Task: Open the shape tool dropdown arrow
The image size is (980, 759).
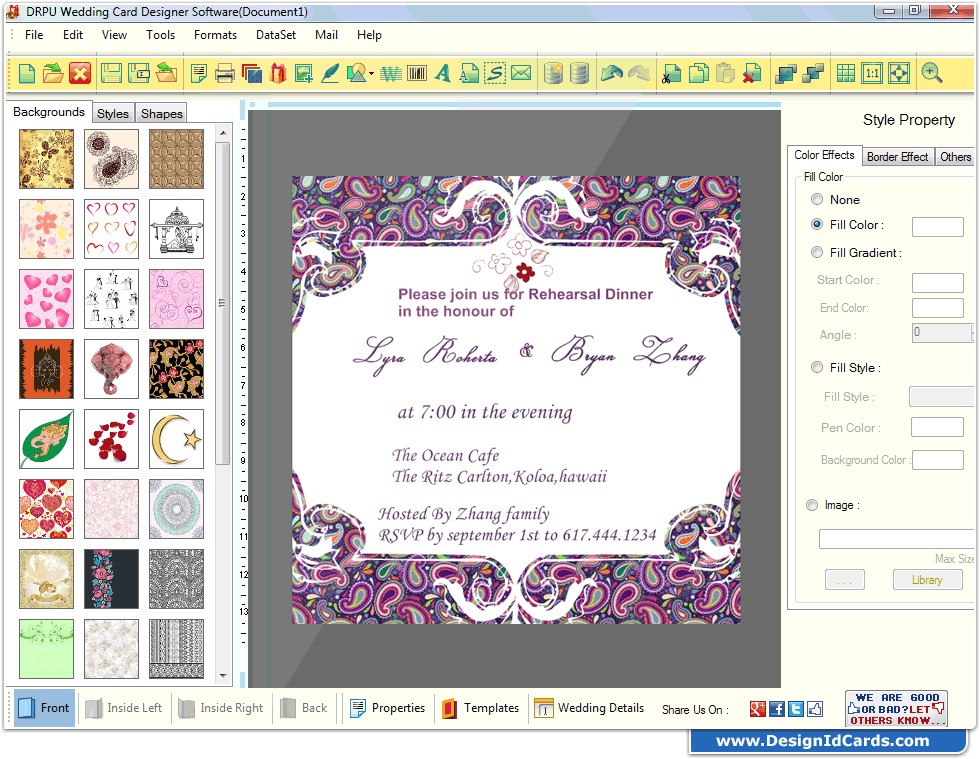Action: 370,73
